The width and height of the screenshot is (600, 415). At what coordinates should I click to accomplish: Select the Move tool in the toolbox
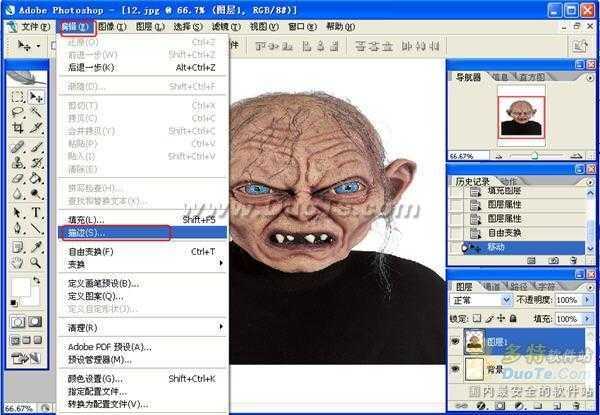[36, 97]
